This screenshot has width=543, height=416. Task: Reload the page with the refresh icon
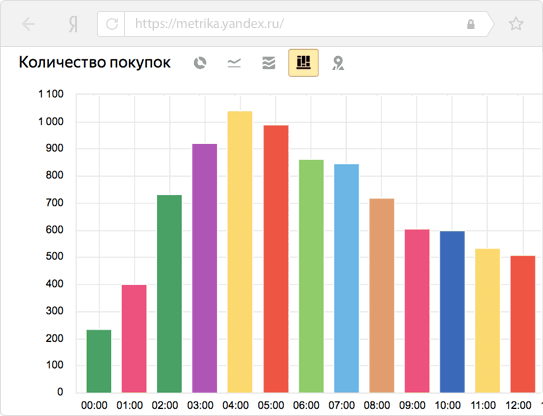pyautogui.click(x=112, y=24)
